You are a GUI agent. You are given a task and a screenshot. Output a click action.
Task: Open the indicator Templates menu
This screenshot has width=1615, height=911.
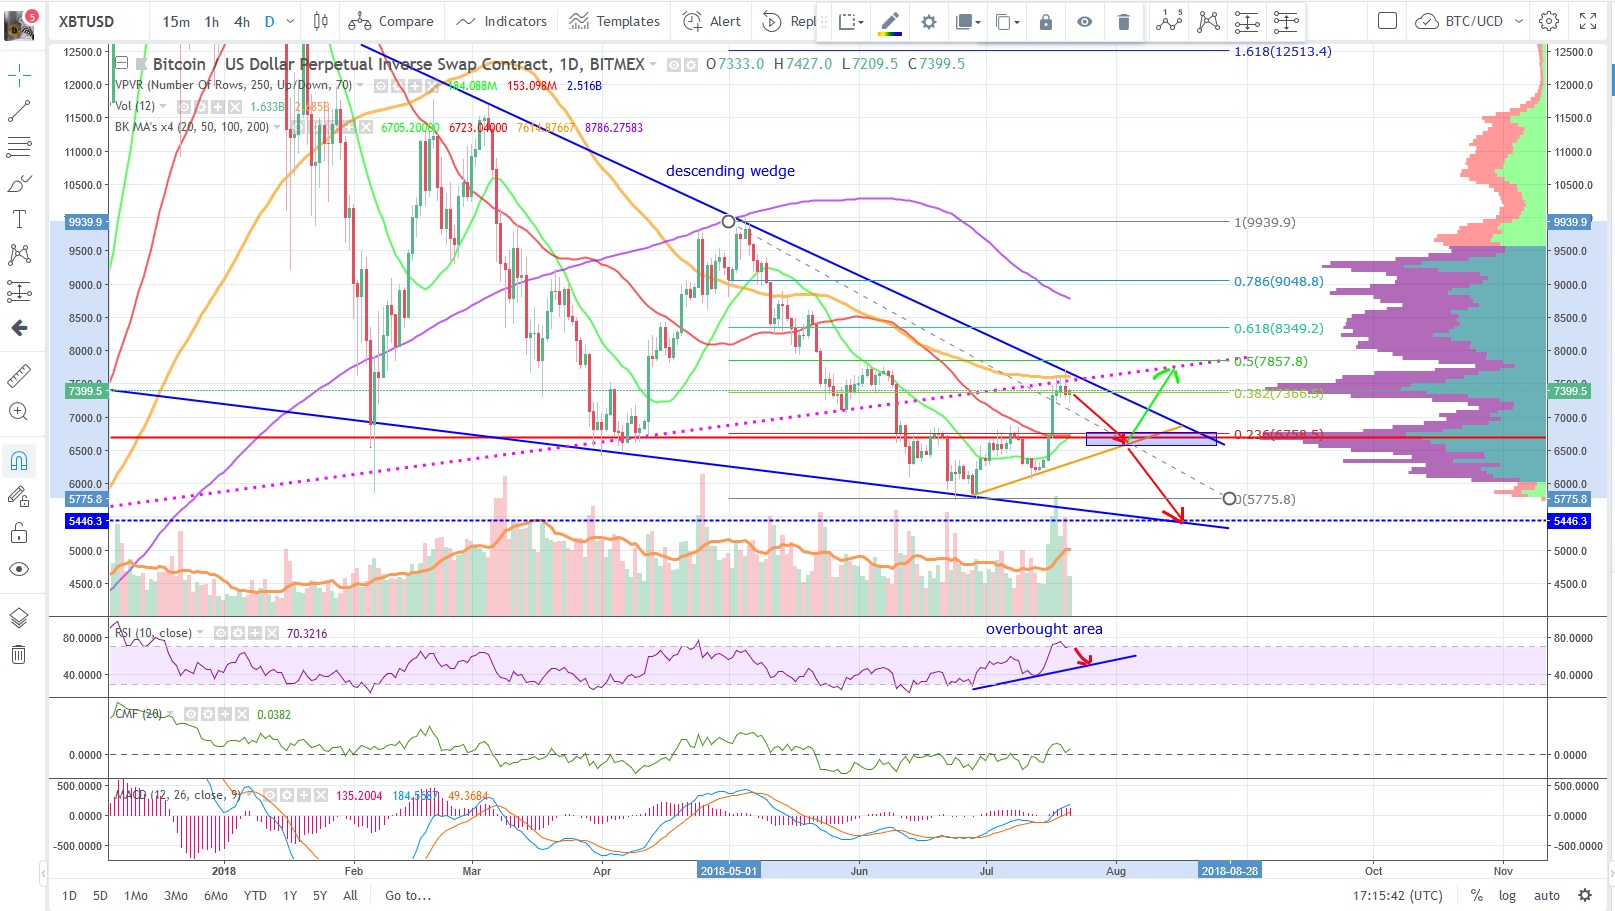(x=615, y=21)
